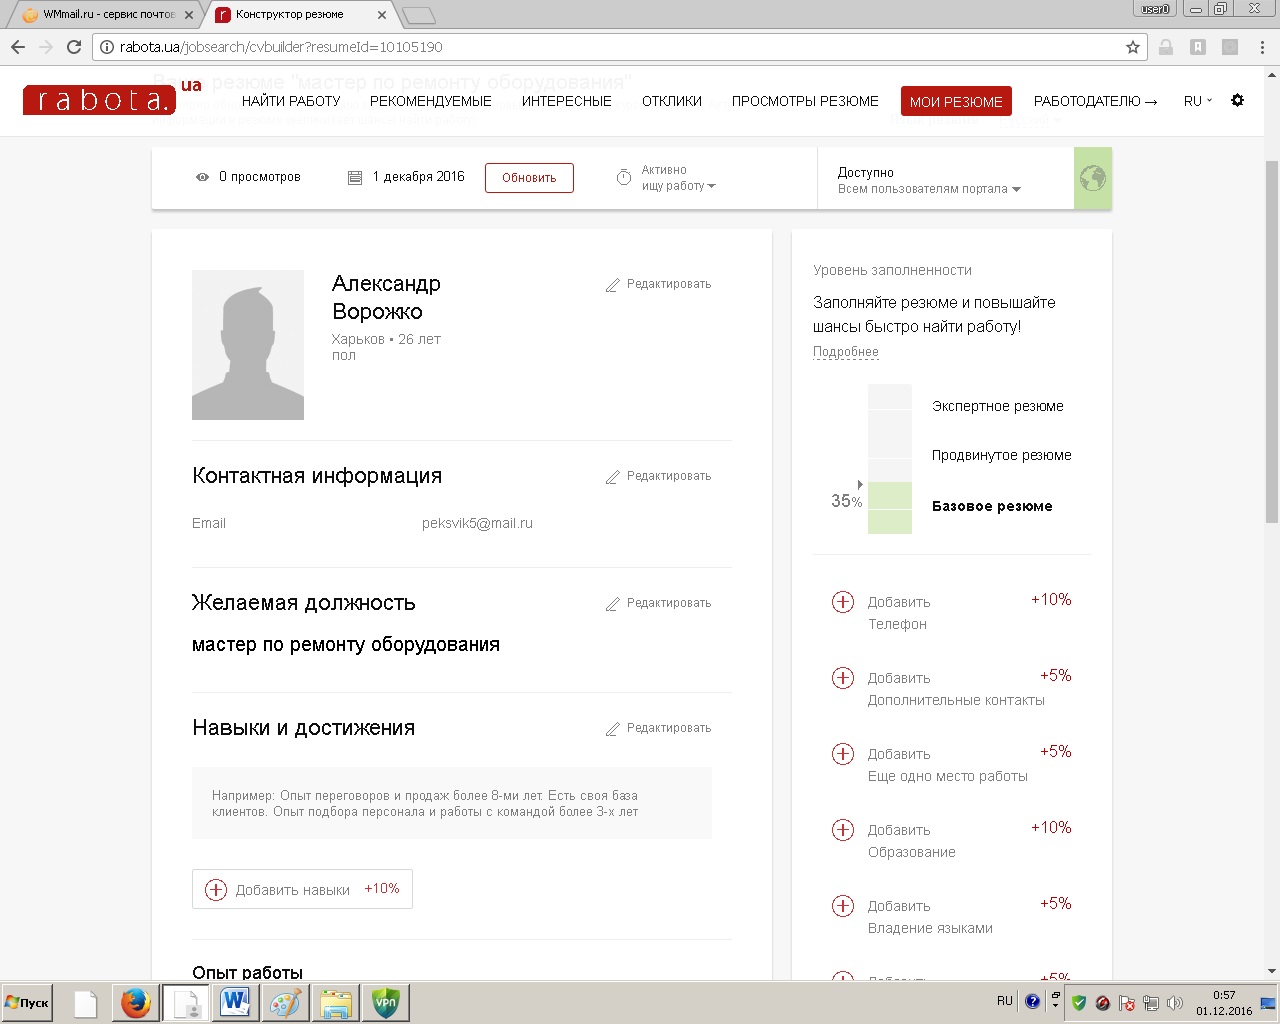This screenshot has width=1280, height=1024.
Task: Click Добавить Владение языками link
Action: tap(930, 917)
